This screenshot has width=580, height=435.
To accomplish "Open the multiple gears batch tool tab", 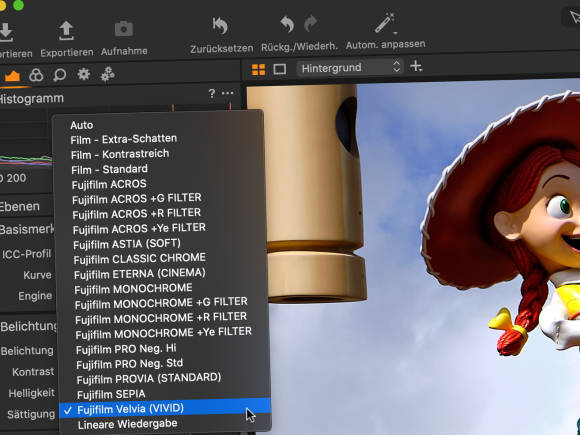I will click(x=108, y=74).
